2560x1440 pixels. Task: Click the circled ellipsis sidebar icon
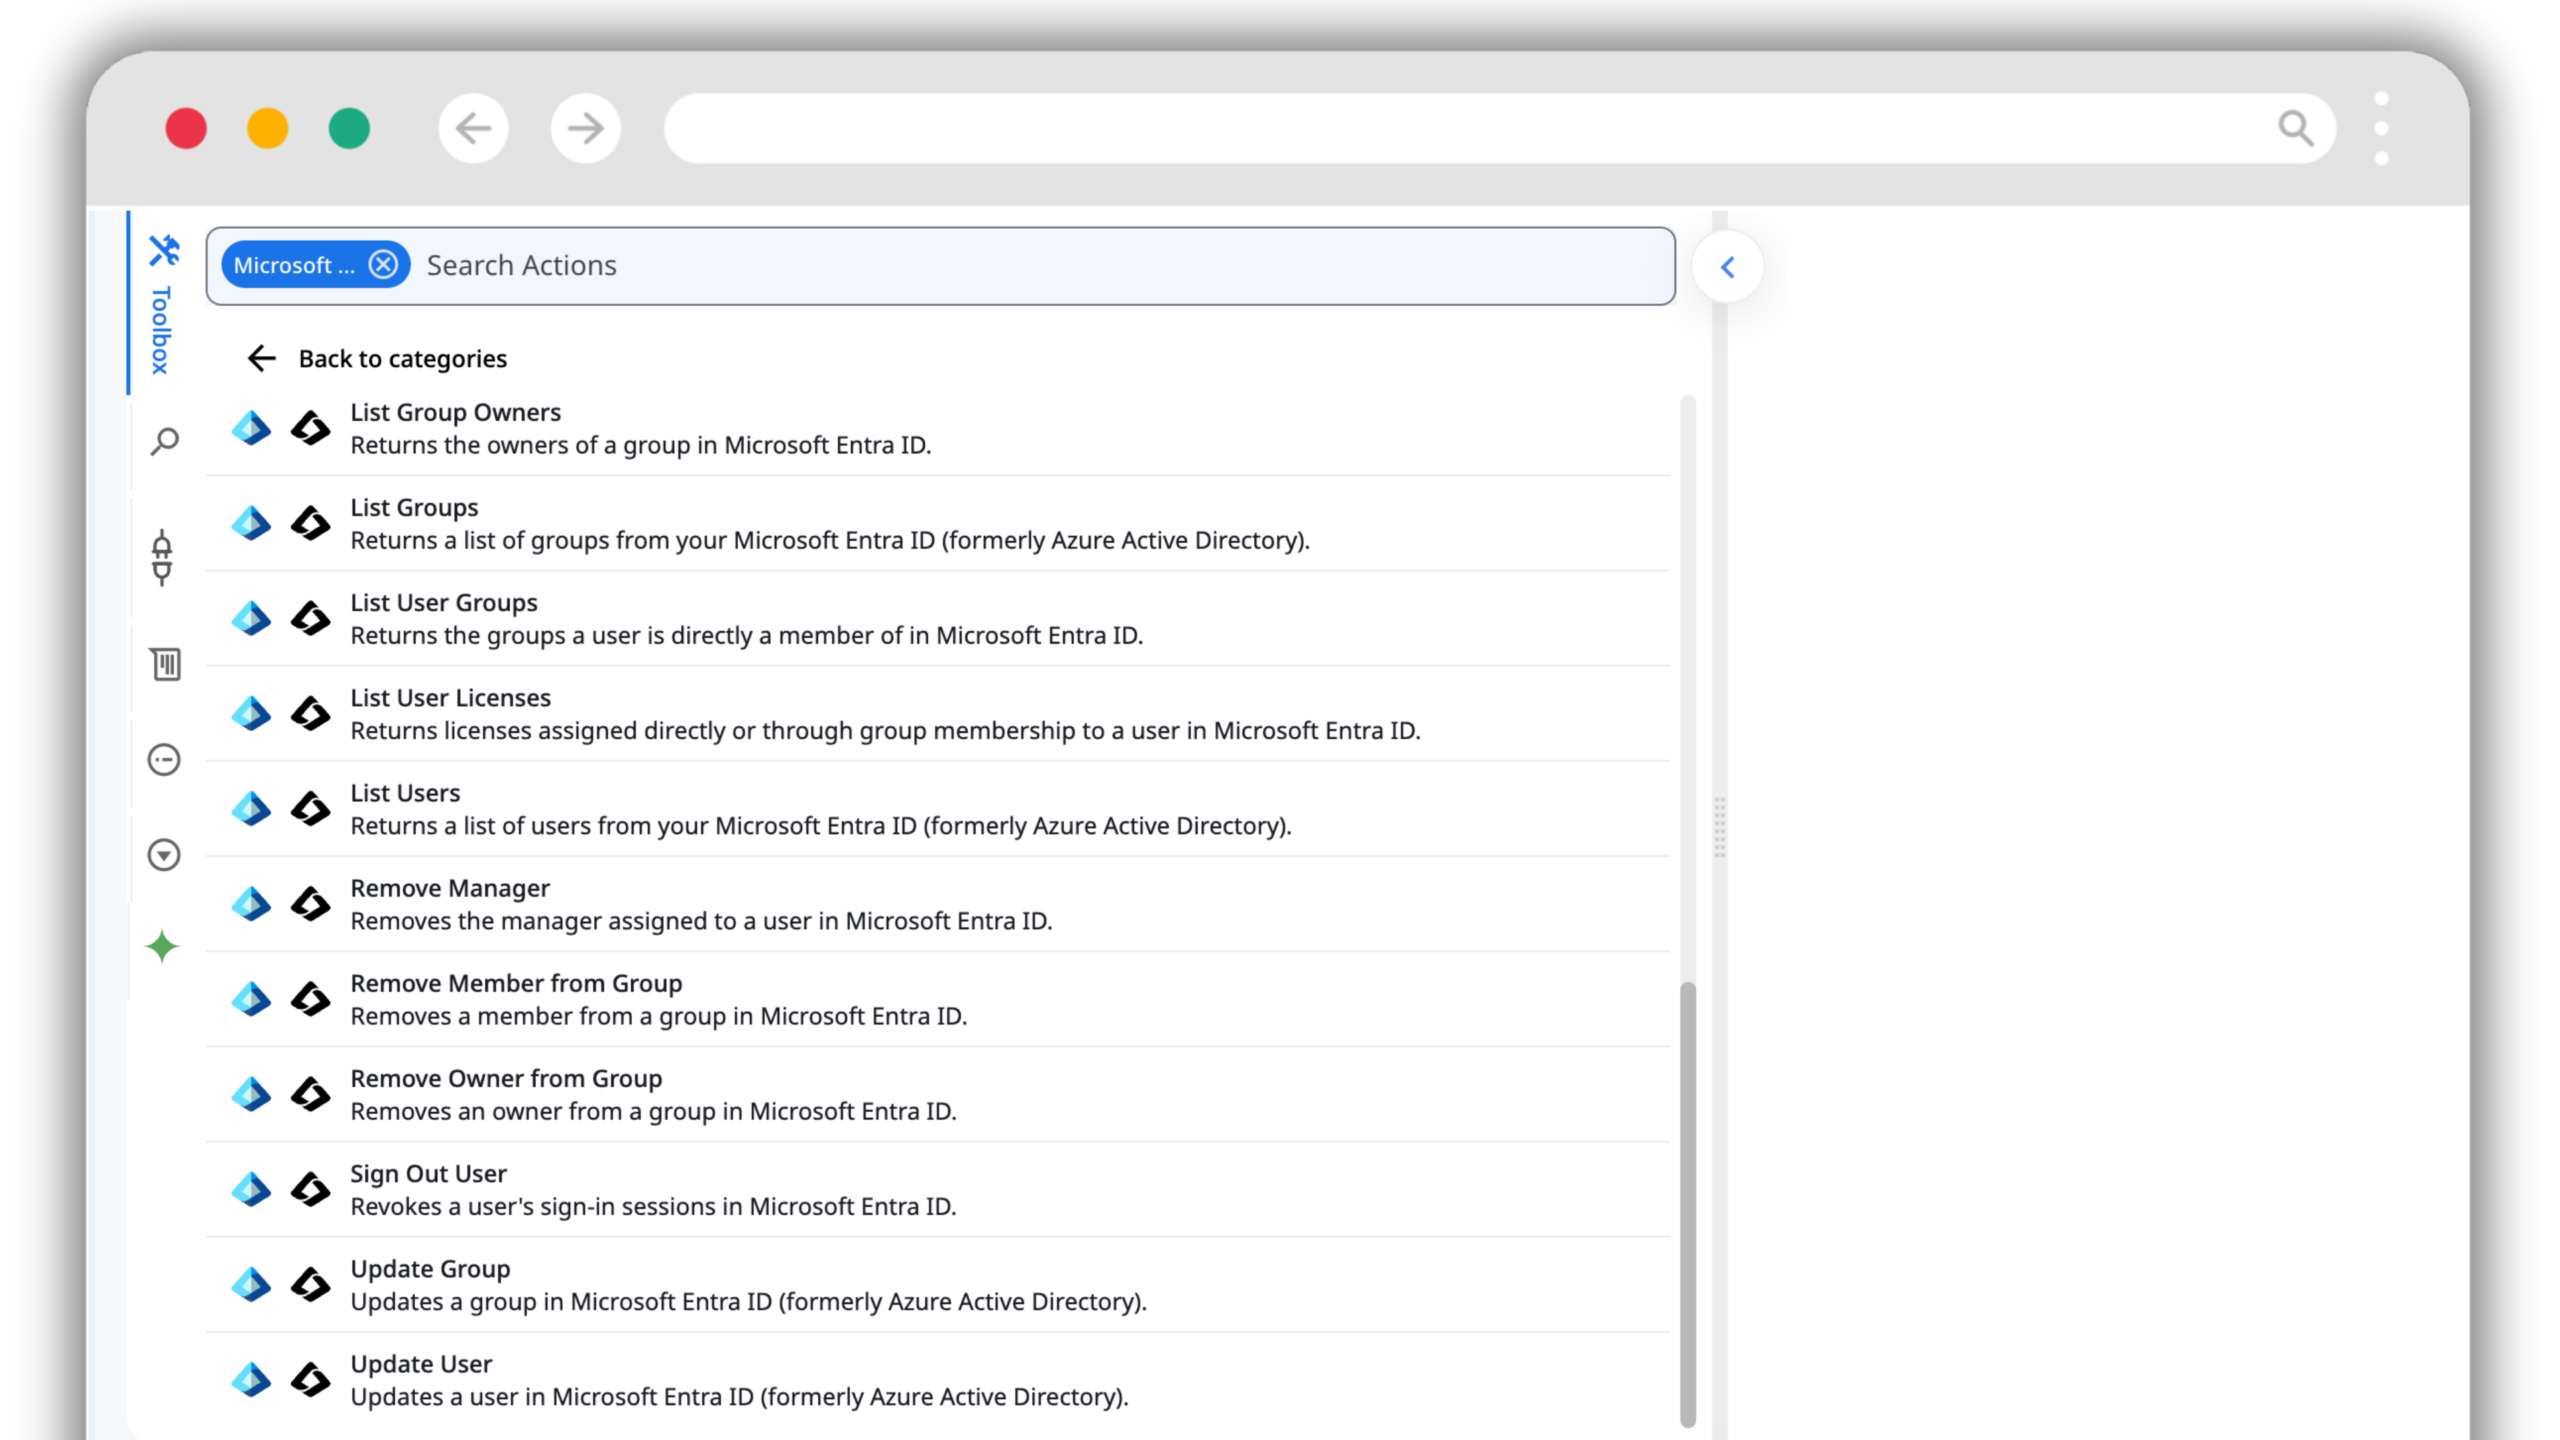[x=164, y=760]
